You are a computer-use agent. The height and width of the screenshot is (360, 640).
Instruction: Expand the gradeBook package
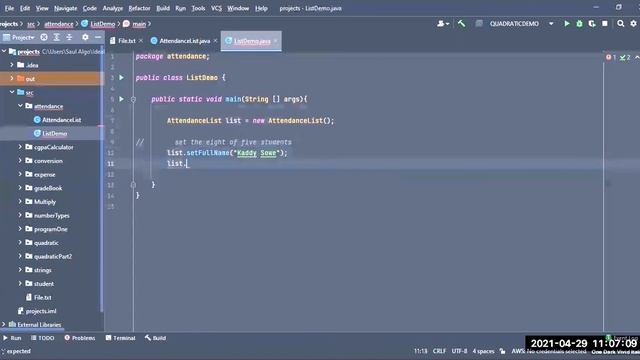(x=20, y=188)
